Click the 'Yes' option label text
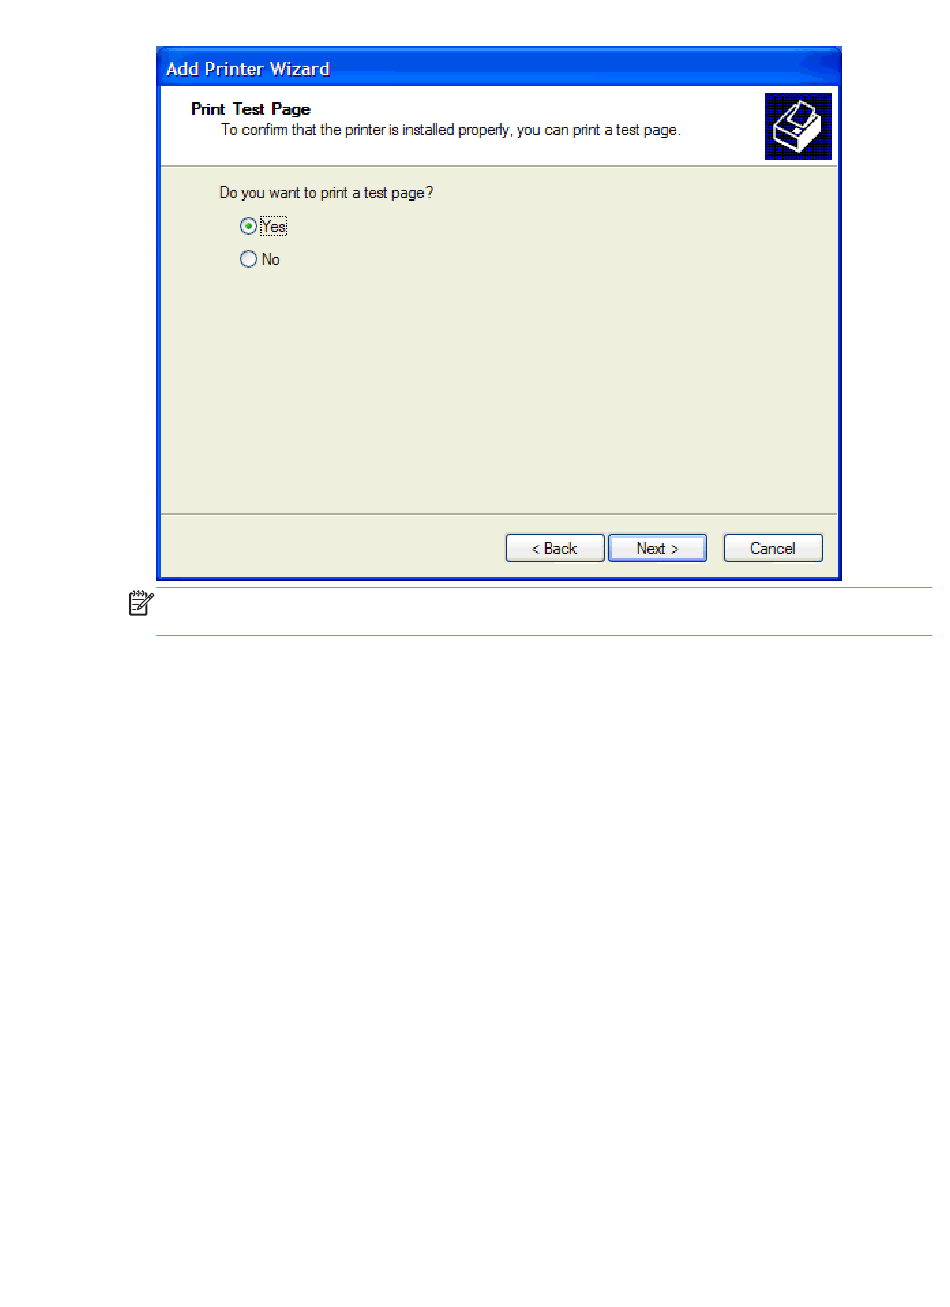 (x=273, y=226)
